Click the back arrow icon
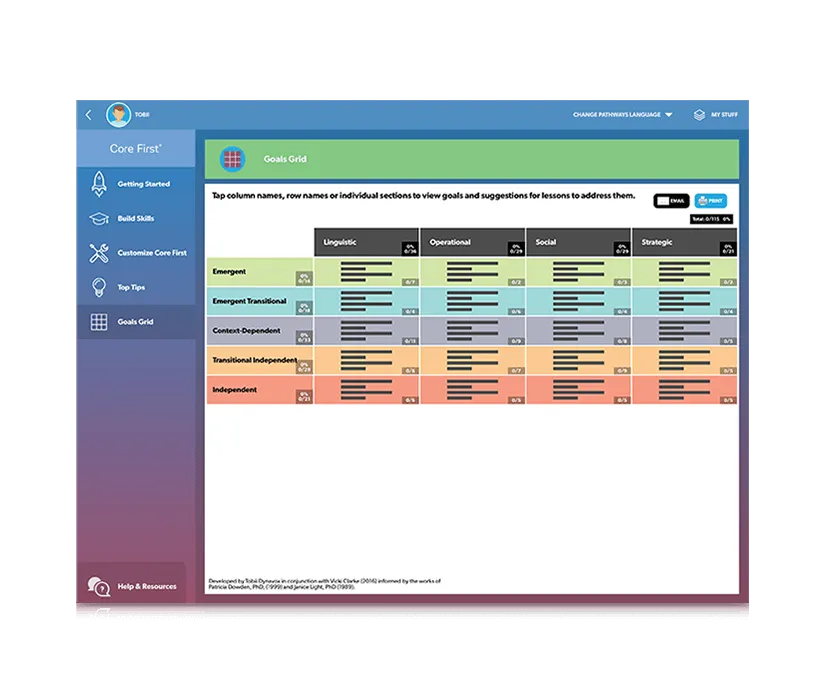The width and height of the screenshot is (825, 675). pyautogui.click(x=88, y=115)
